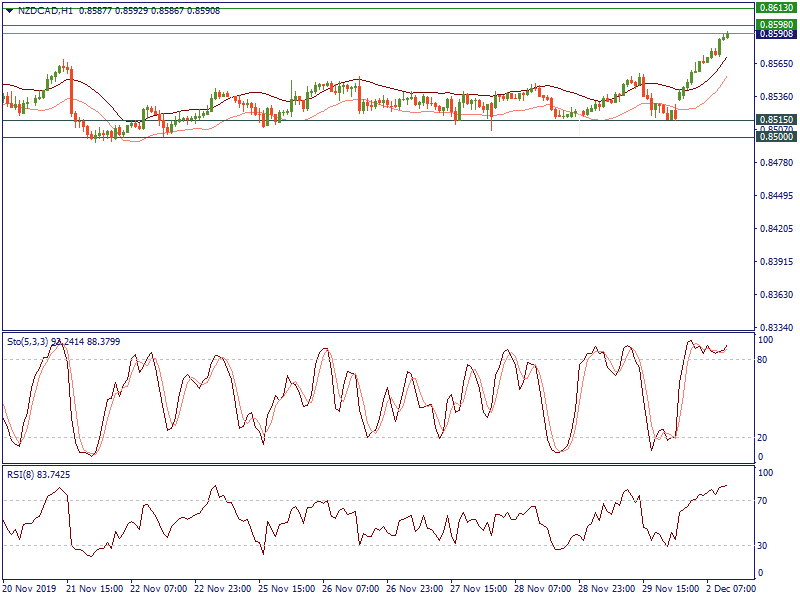800x600 pixels.
Task: Select the green 0.85980 price level tag
Action: point(775,24)
